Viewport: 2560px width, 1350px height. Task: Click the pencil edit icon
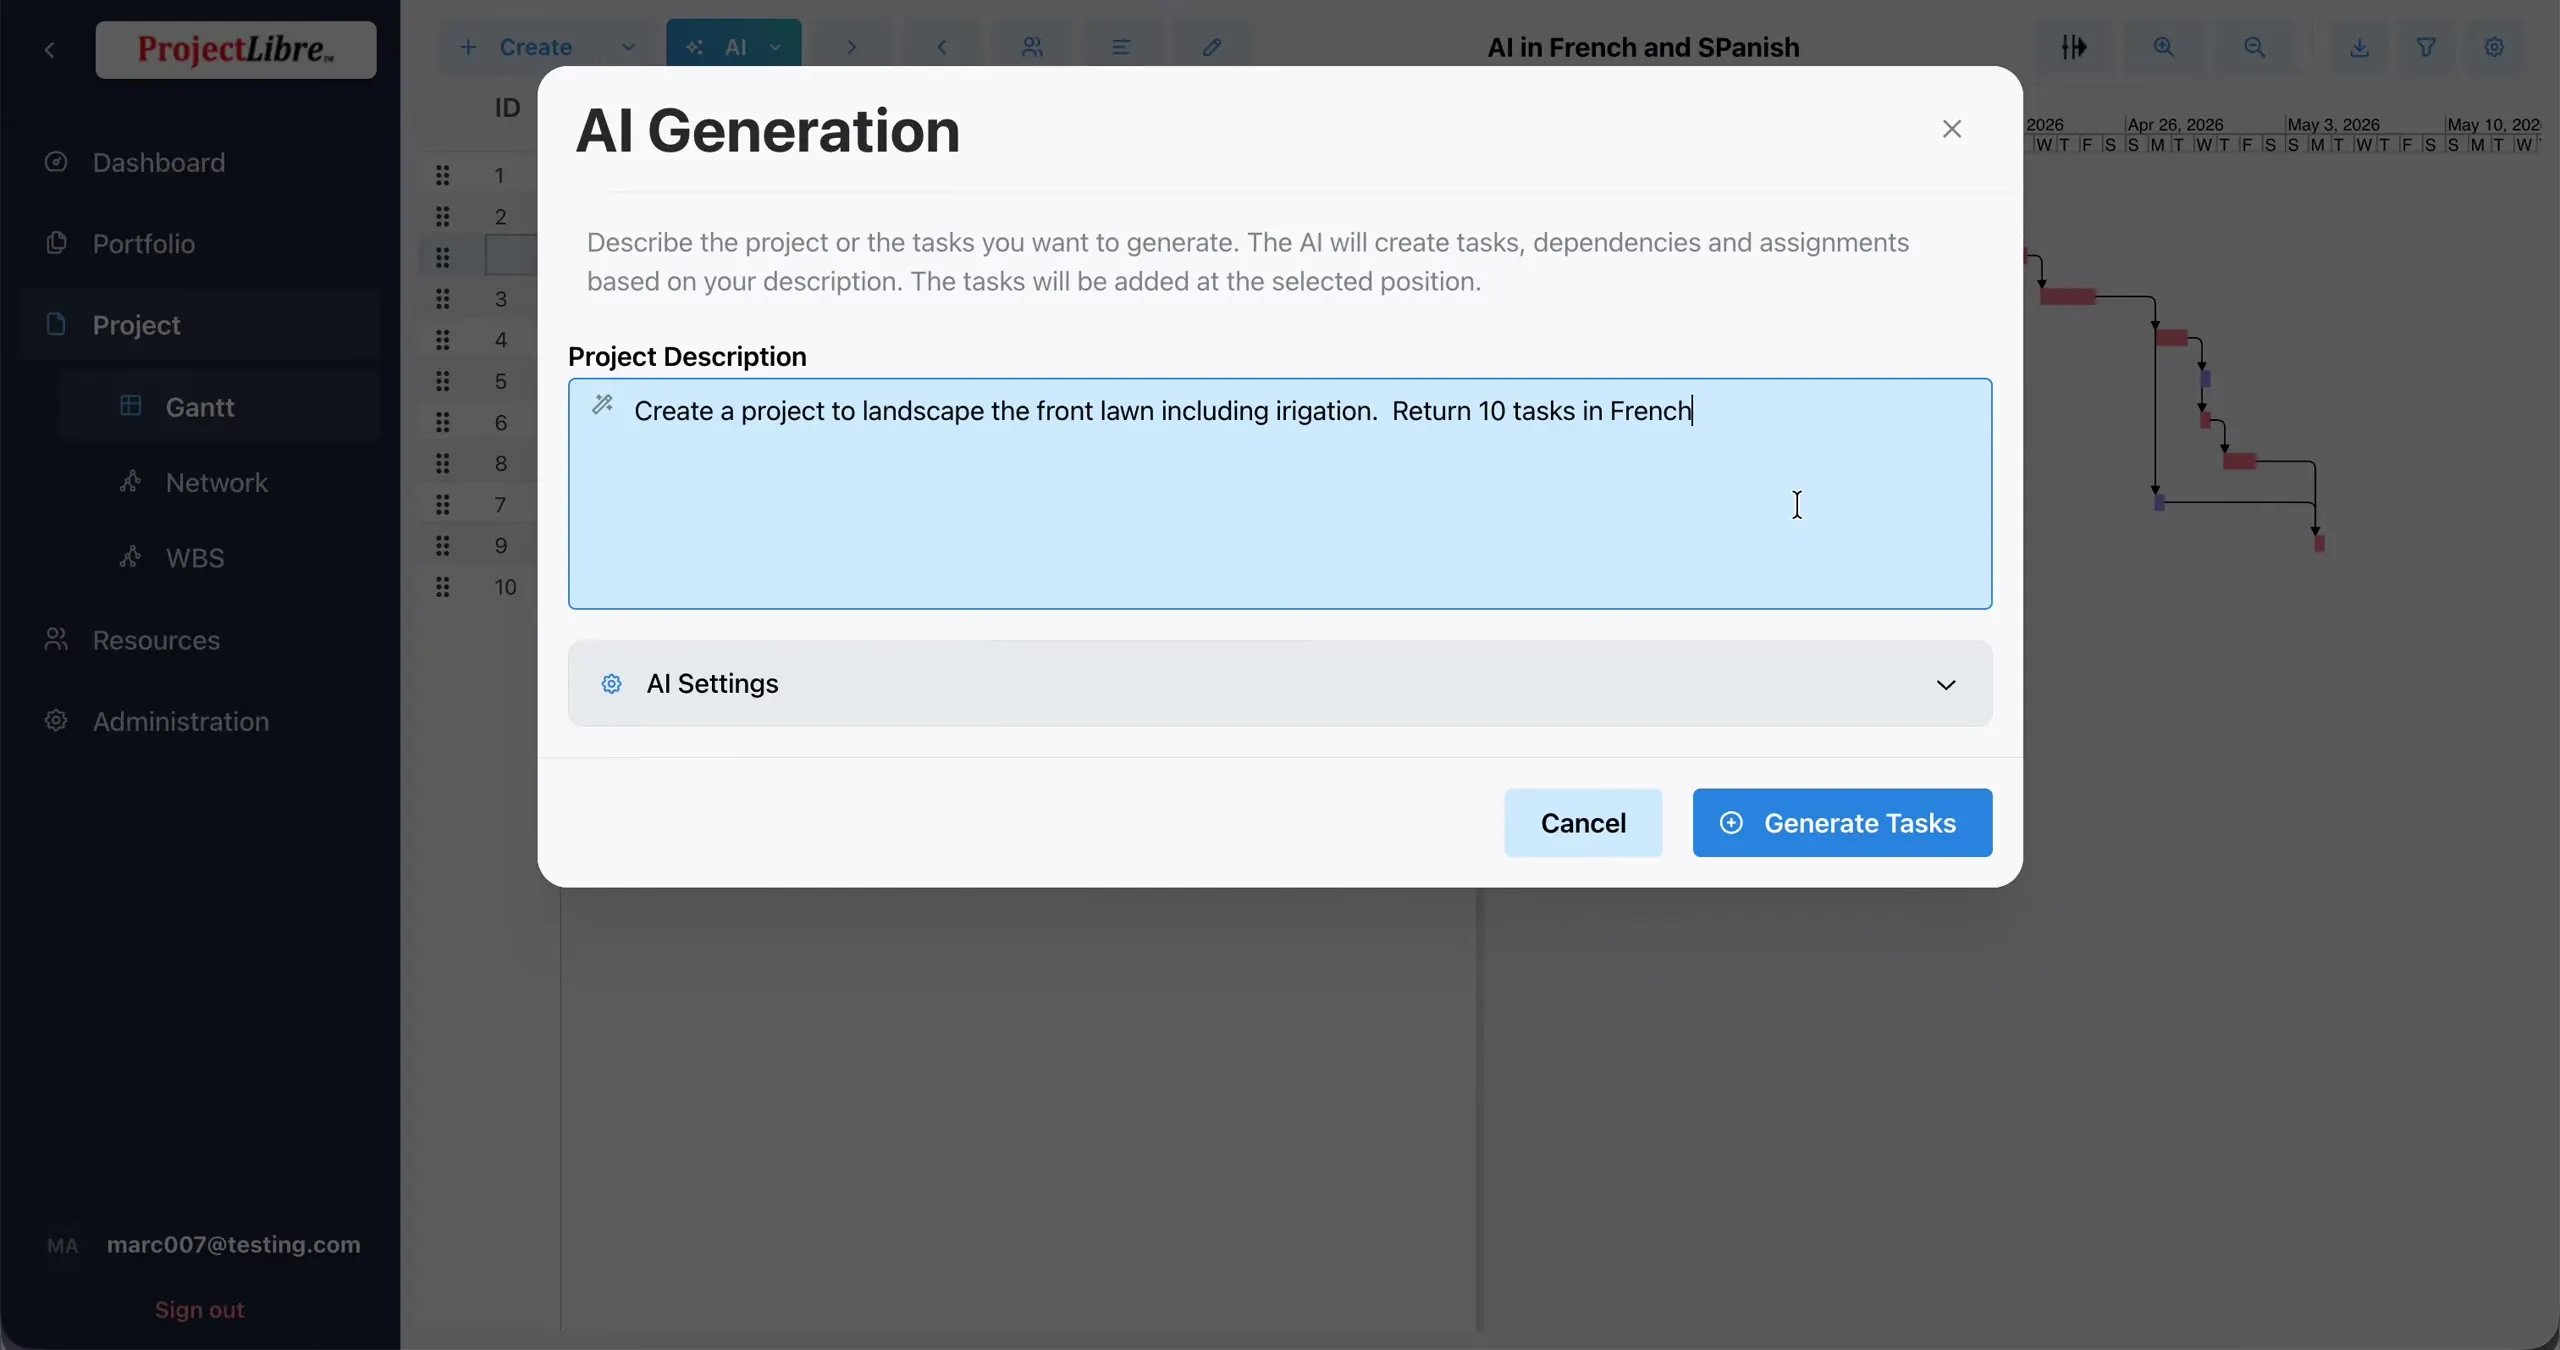[x=1212, y=47]
